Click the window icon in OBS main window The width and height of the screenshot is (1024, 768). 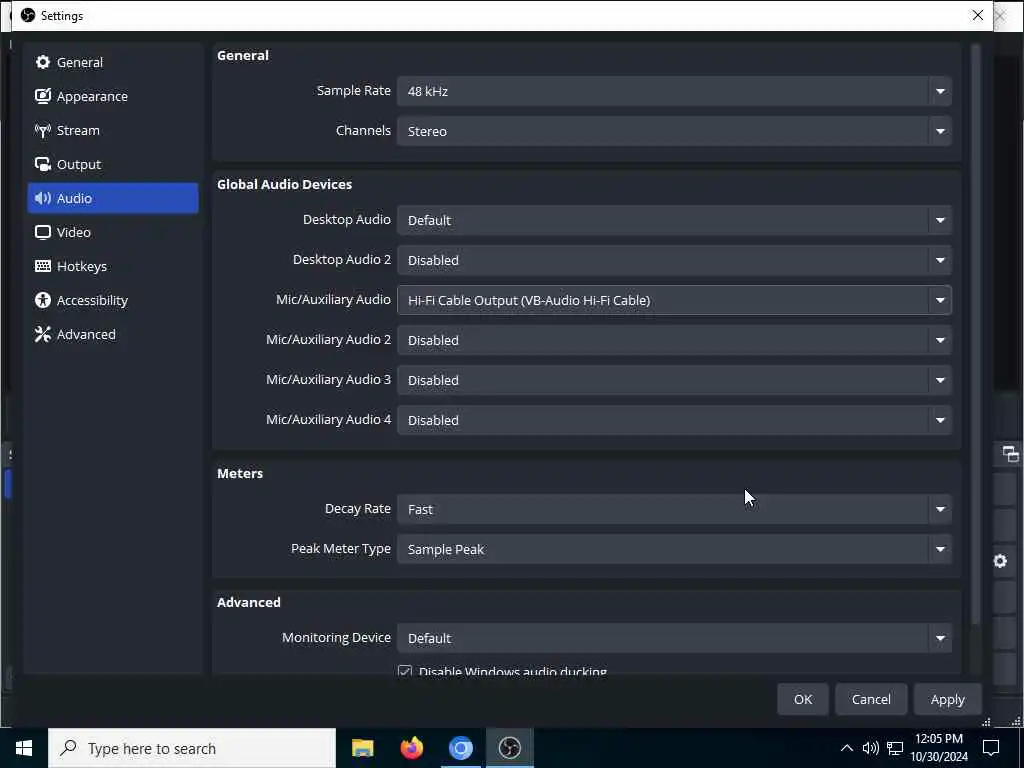pos(1010,454)
